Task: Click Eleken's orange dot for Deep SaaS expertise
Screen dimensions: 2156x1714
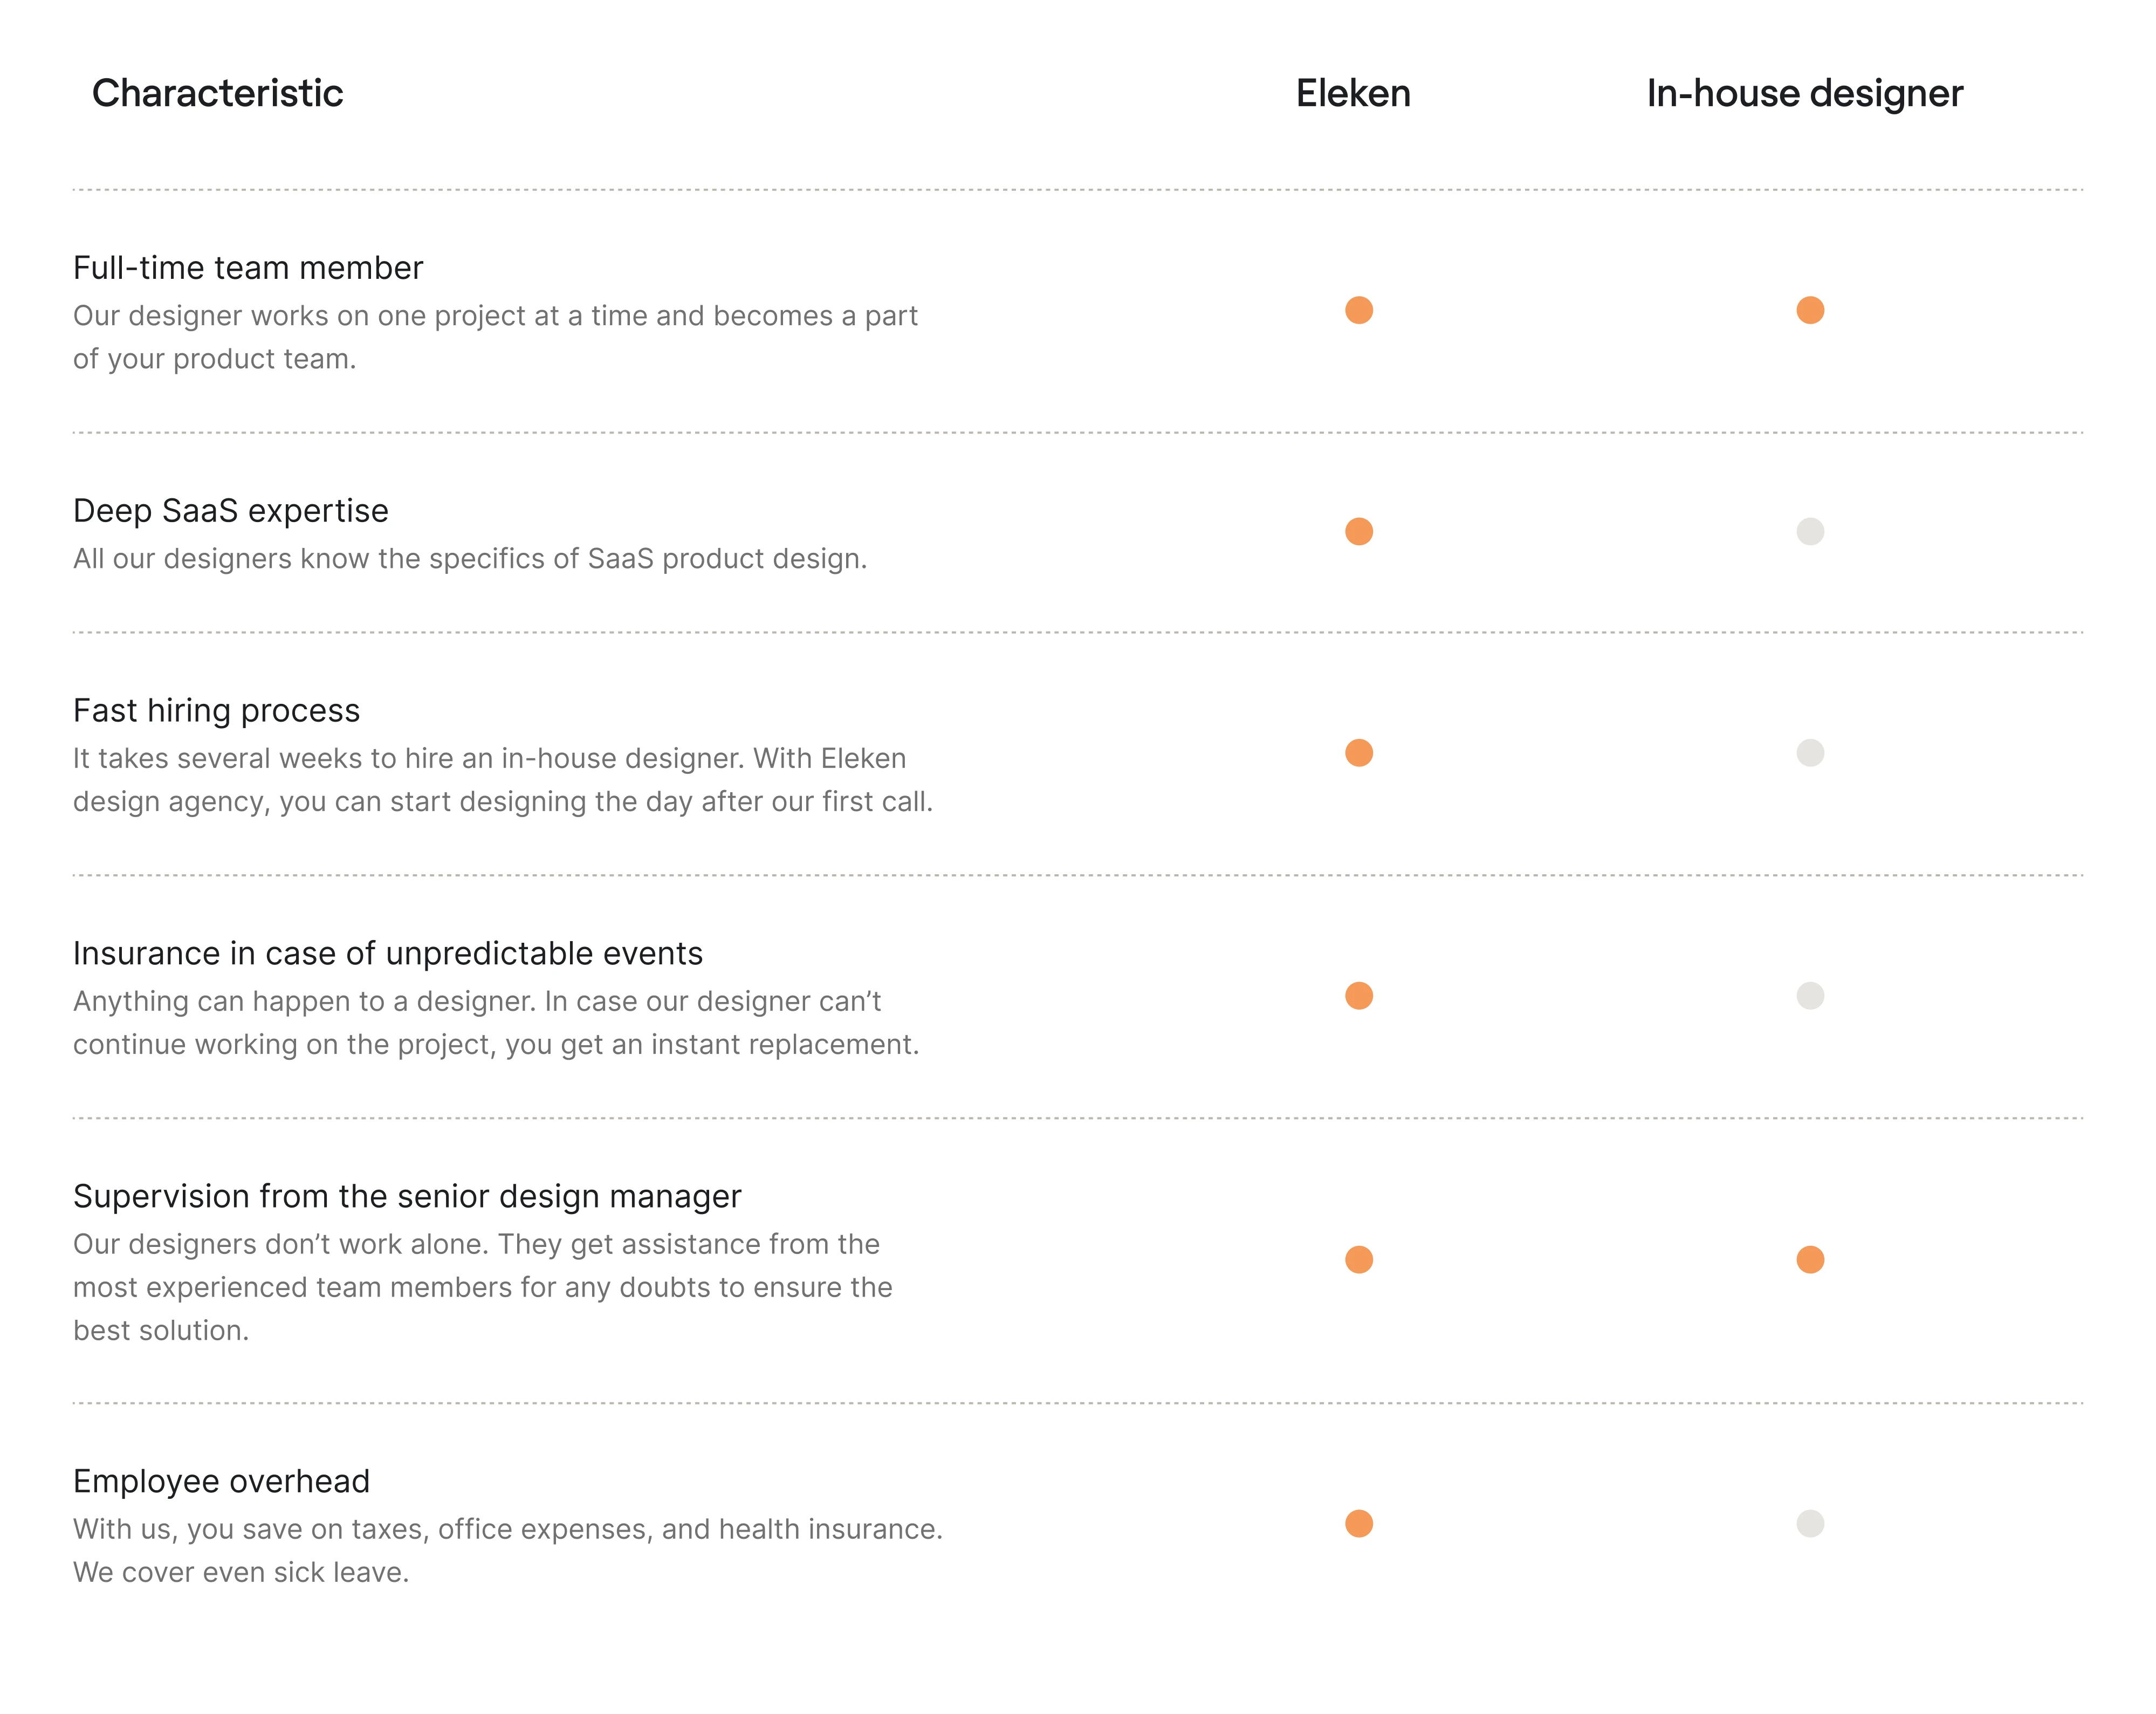Action: pos(1359,531)
